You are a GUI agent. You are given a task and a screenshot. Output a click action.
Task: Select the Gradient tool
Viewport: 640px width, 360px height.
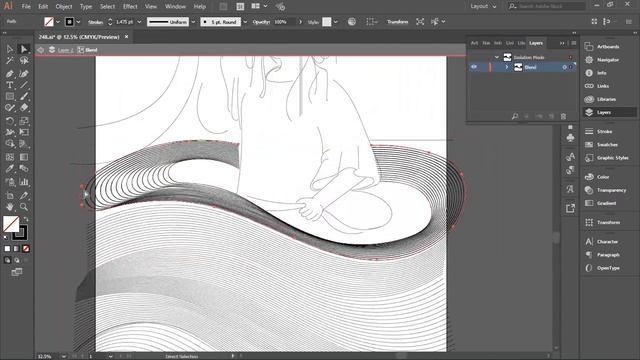point(24,157)
